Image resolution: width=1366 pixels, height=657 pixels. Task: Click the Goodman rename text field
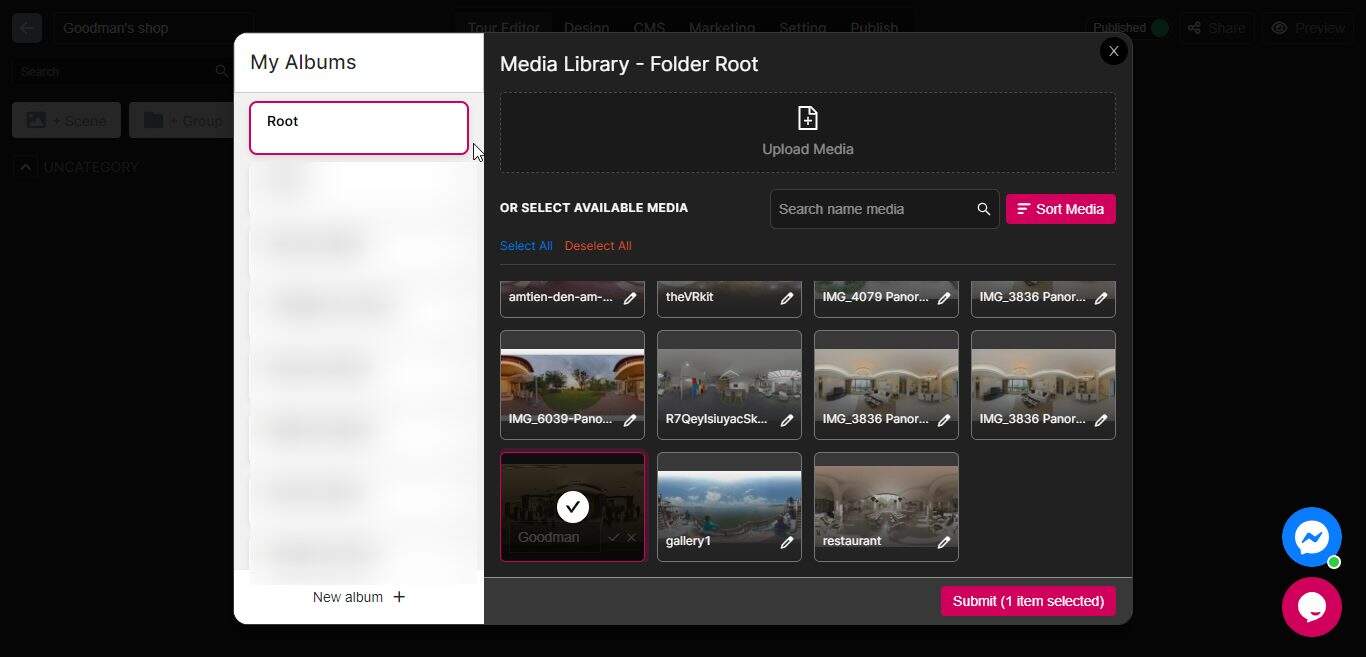(x=554, y=538)
